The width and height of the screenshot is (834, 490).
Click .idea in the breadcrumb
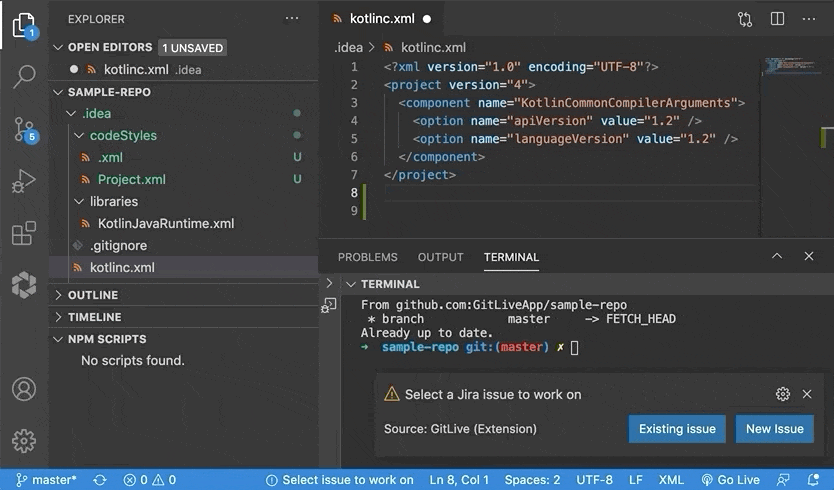pyautogui.click(x=348, y=47)
